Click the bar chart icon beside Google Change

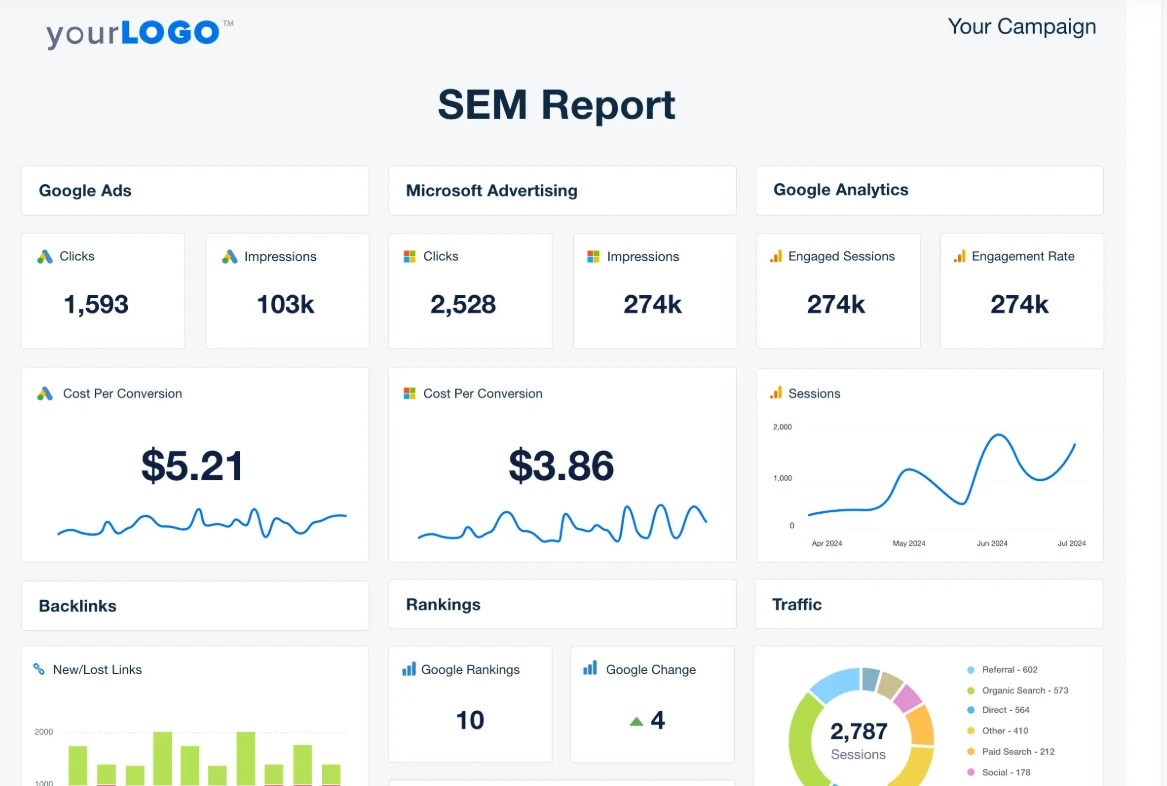(x=591, y=668)
